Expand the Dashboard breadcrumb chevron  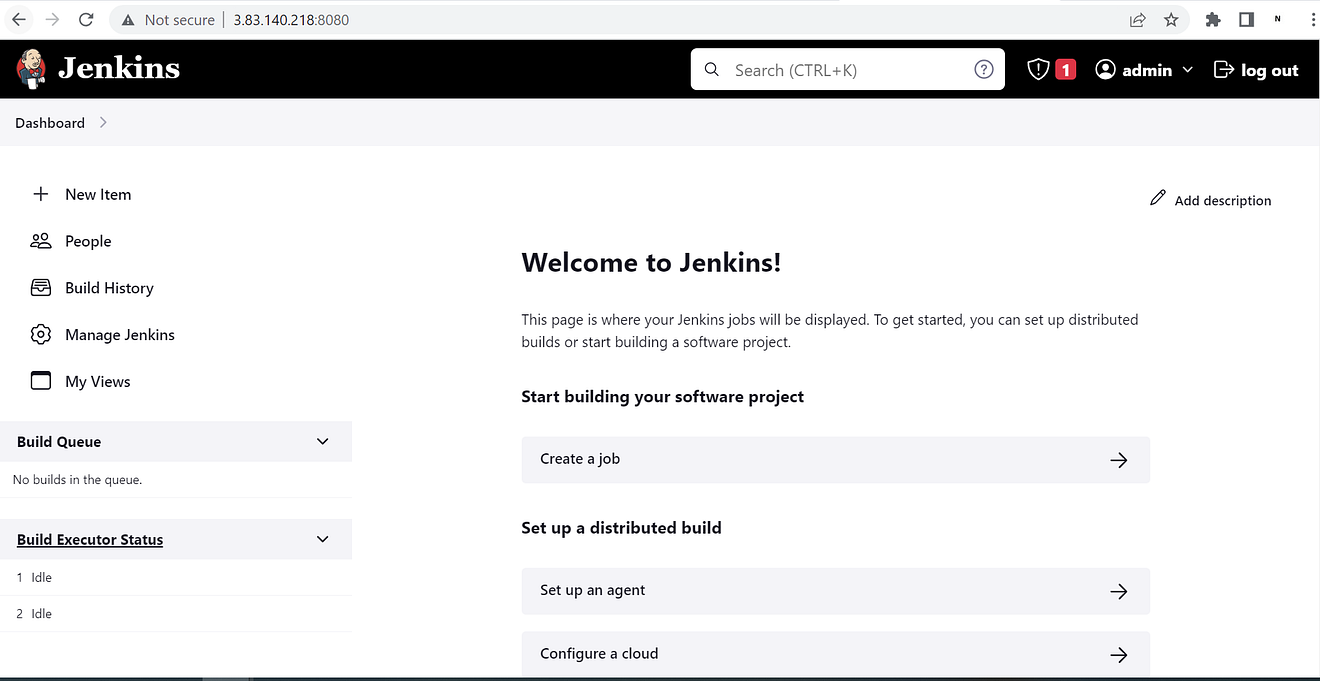pyautogui.click(x=103, y=123)
